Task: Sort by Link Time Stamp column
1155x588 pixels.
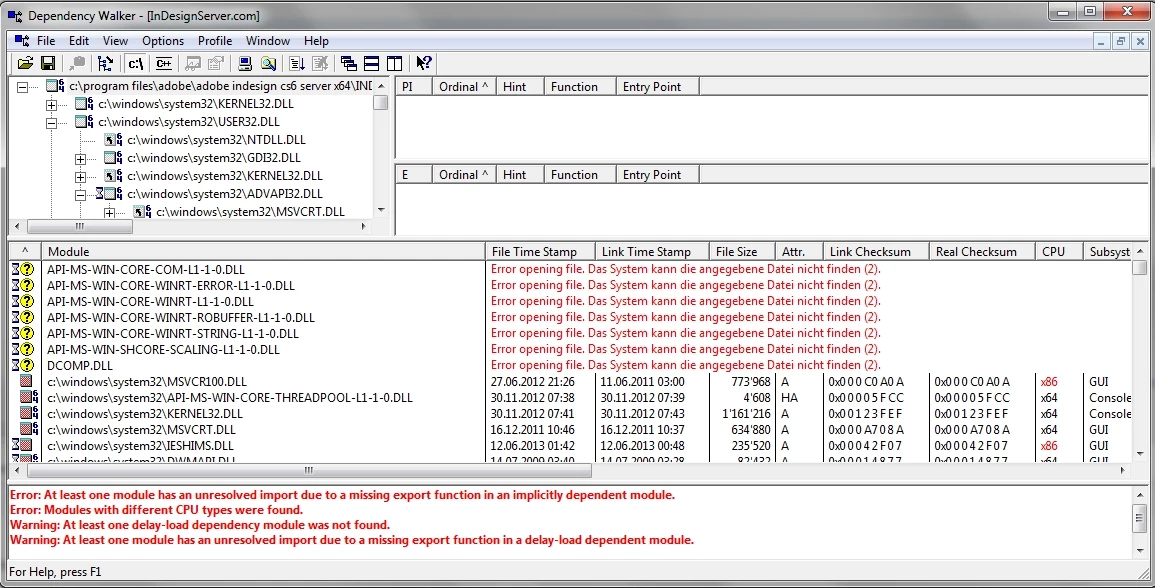Action: coord(652,251)
